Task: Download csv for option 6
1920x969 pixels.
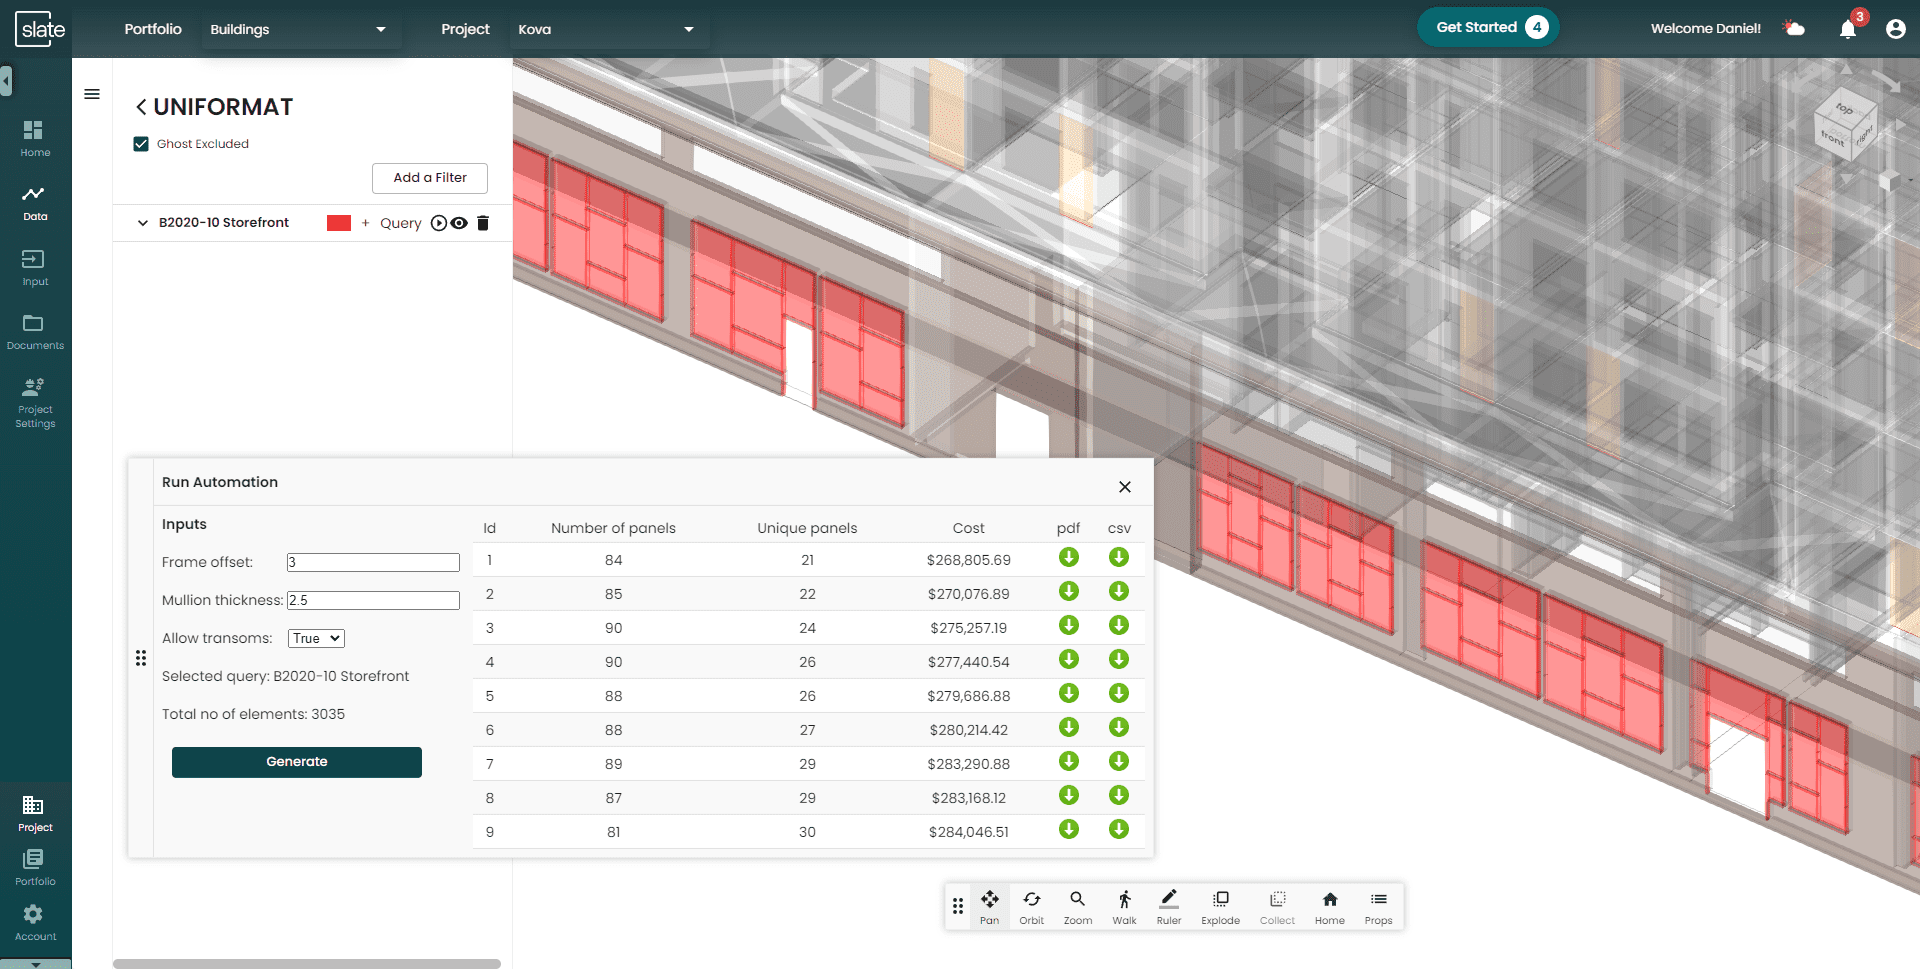Action: [x=1119, y=728]
